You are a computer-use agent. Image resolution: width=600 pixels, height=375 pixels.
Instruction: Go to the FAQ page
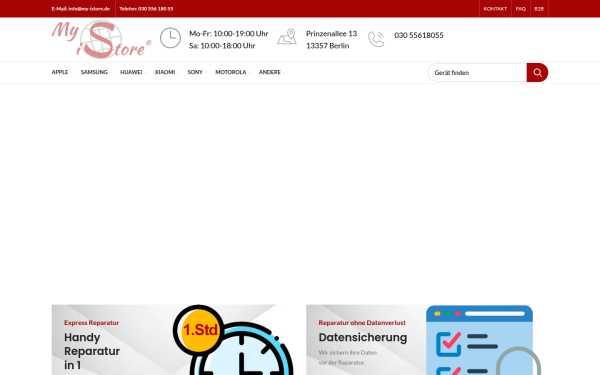(520, 9)
